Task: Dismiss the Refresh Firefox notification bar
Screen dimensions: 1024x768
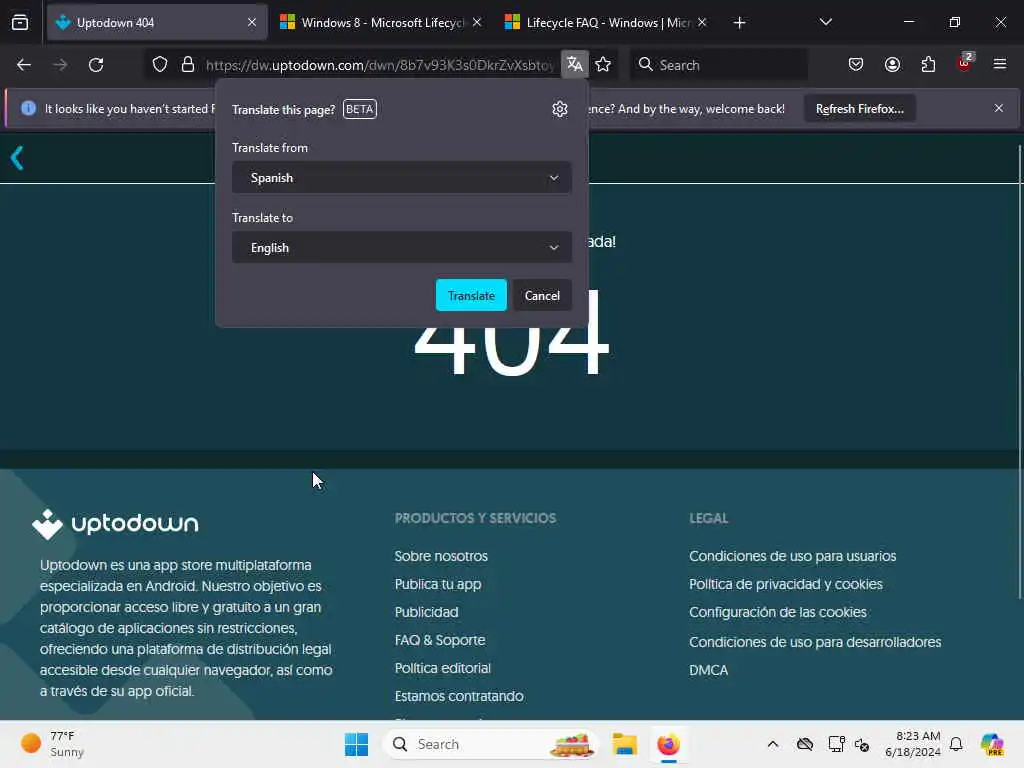Action: point(999,108)
